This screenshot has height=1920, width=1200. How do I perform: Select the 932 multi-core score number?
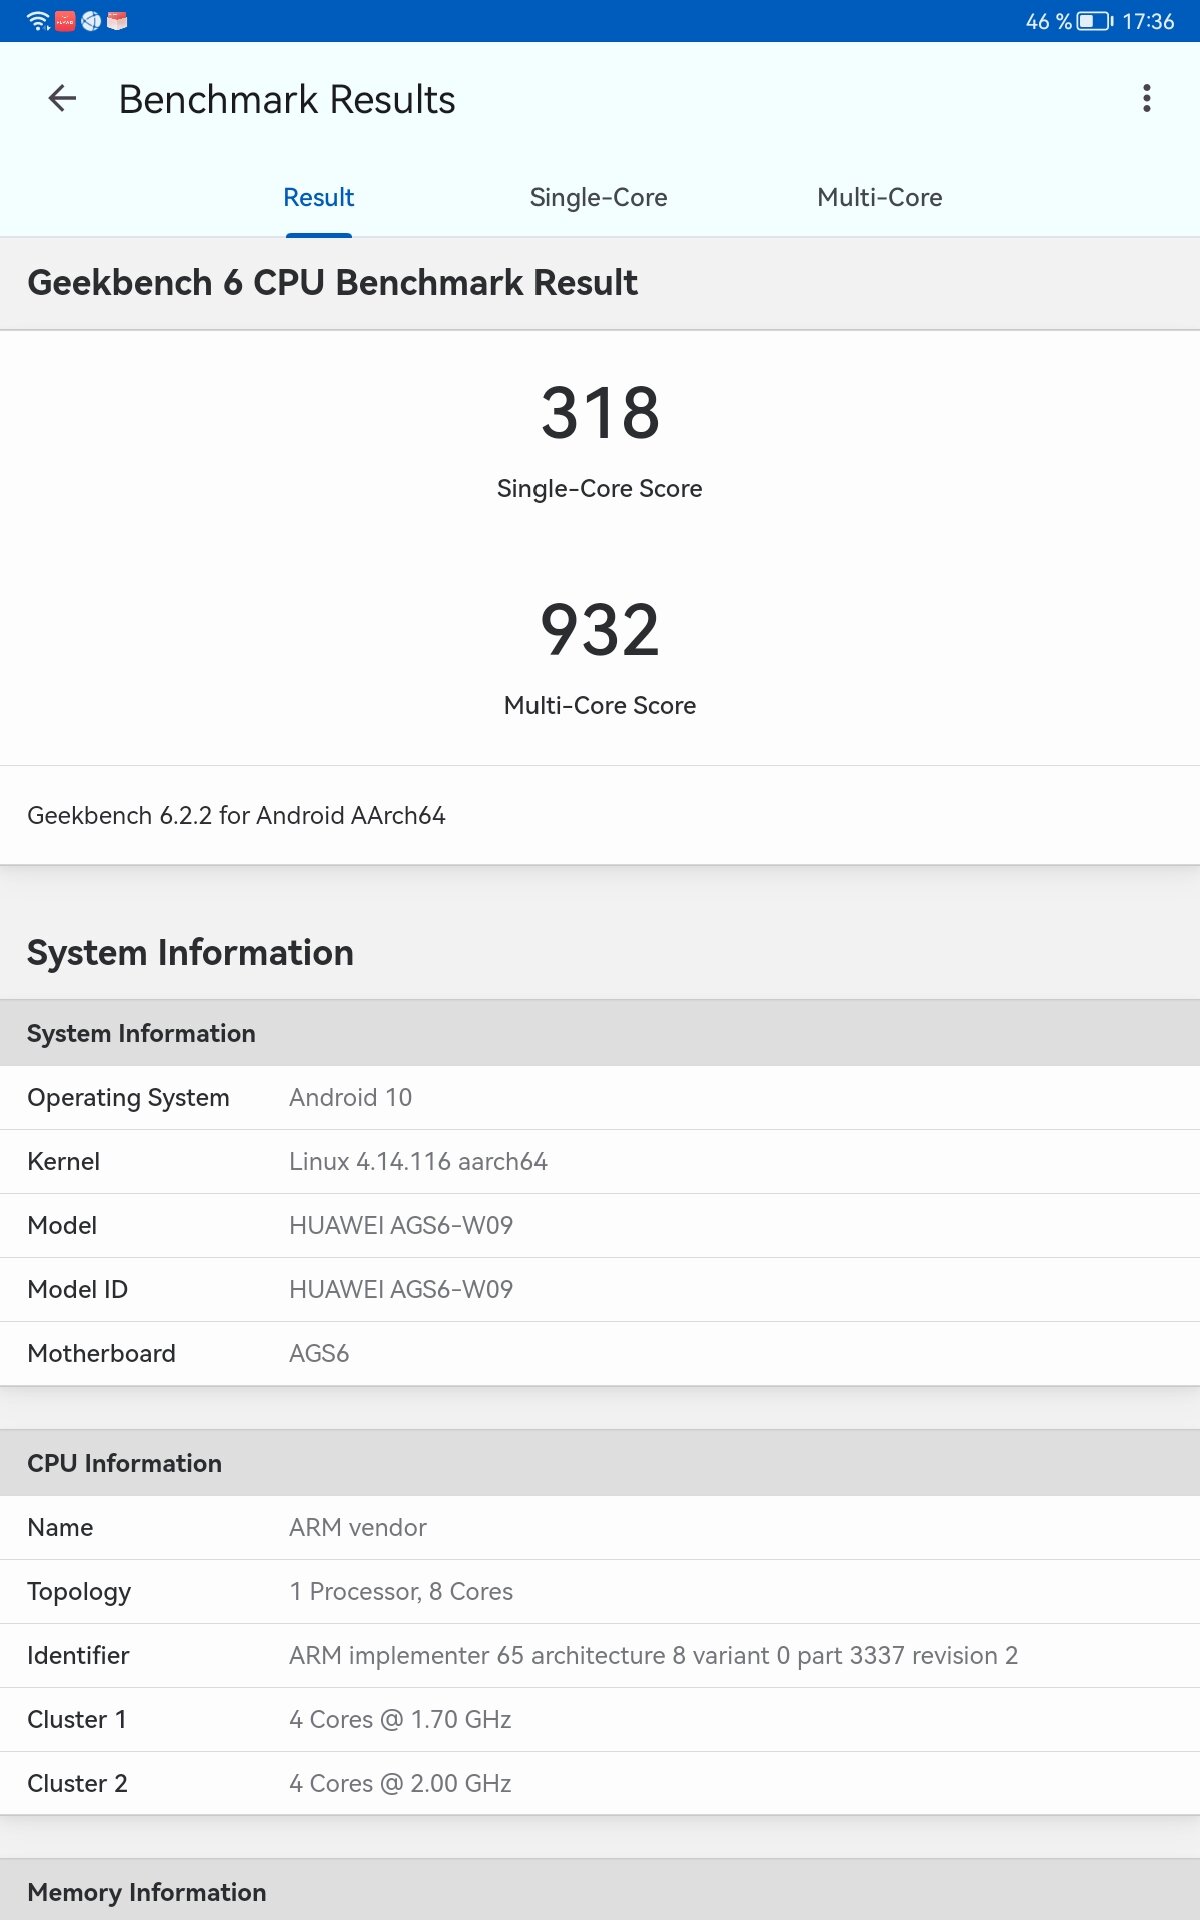(x=600, y=630)
